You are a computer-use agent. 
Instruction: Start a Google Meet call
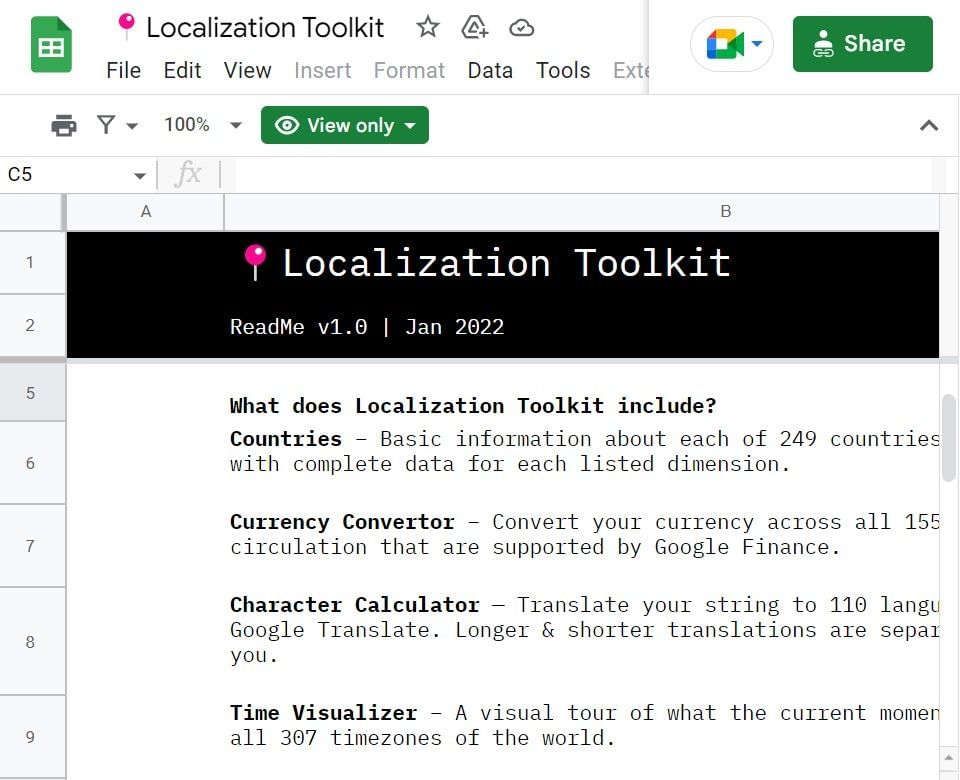click(724, 44)
